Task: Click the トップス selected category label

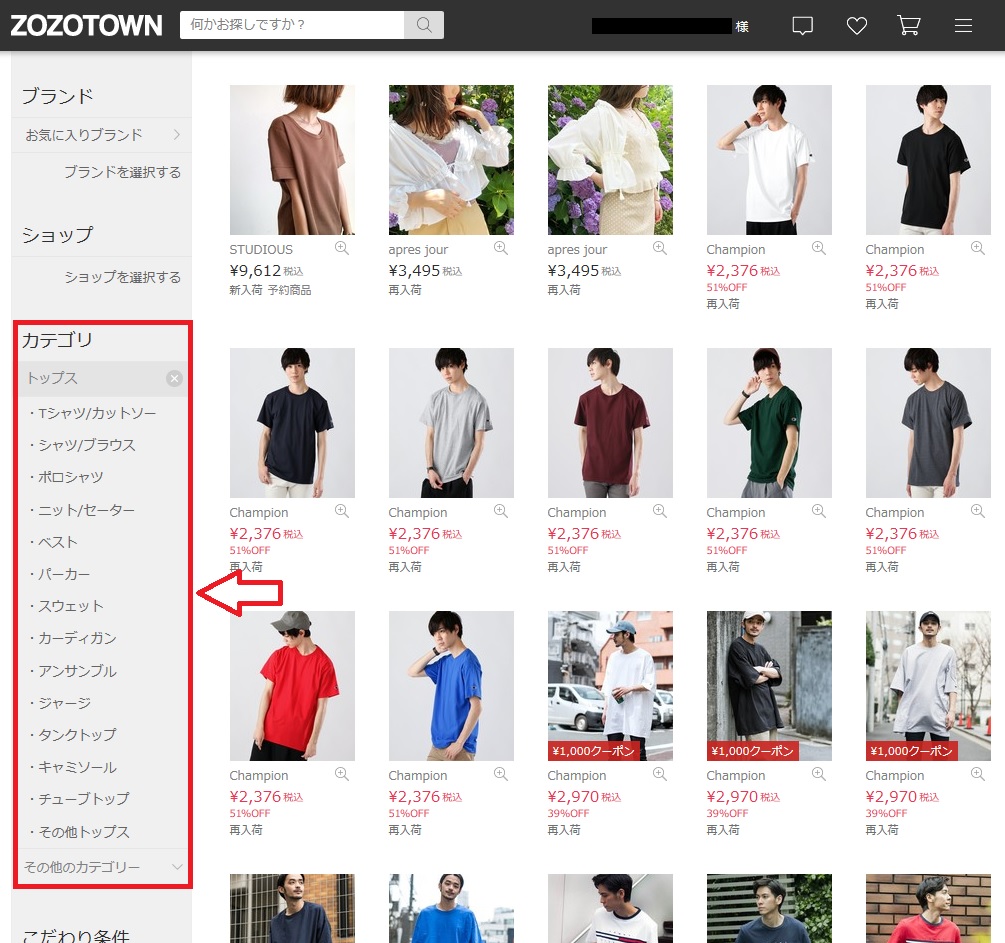Action: [52, 378]
